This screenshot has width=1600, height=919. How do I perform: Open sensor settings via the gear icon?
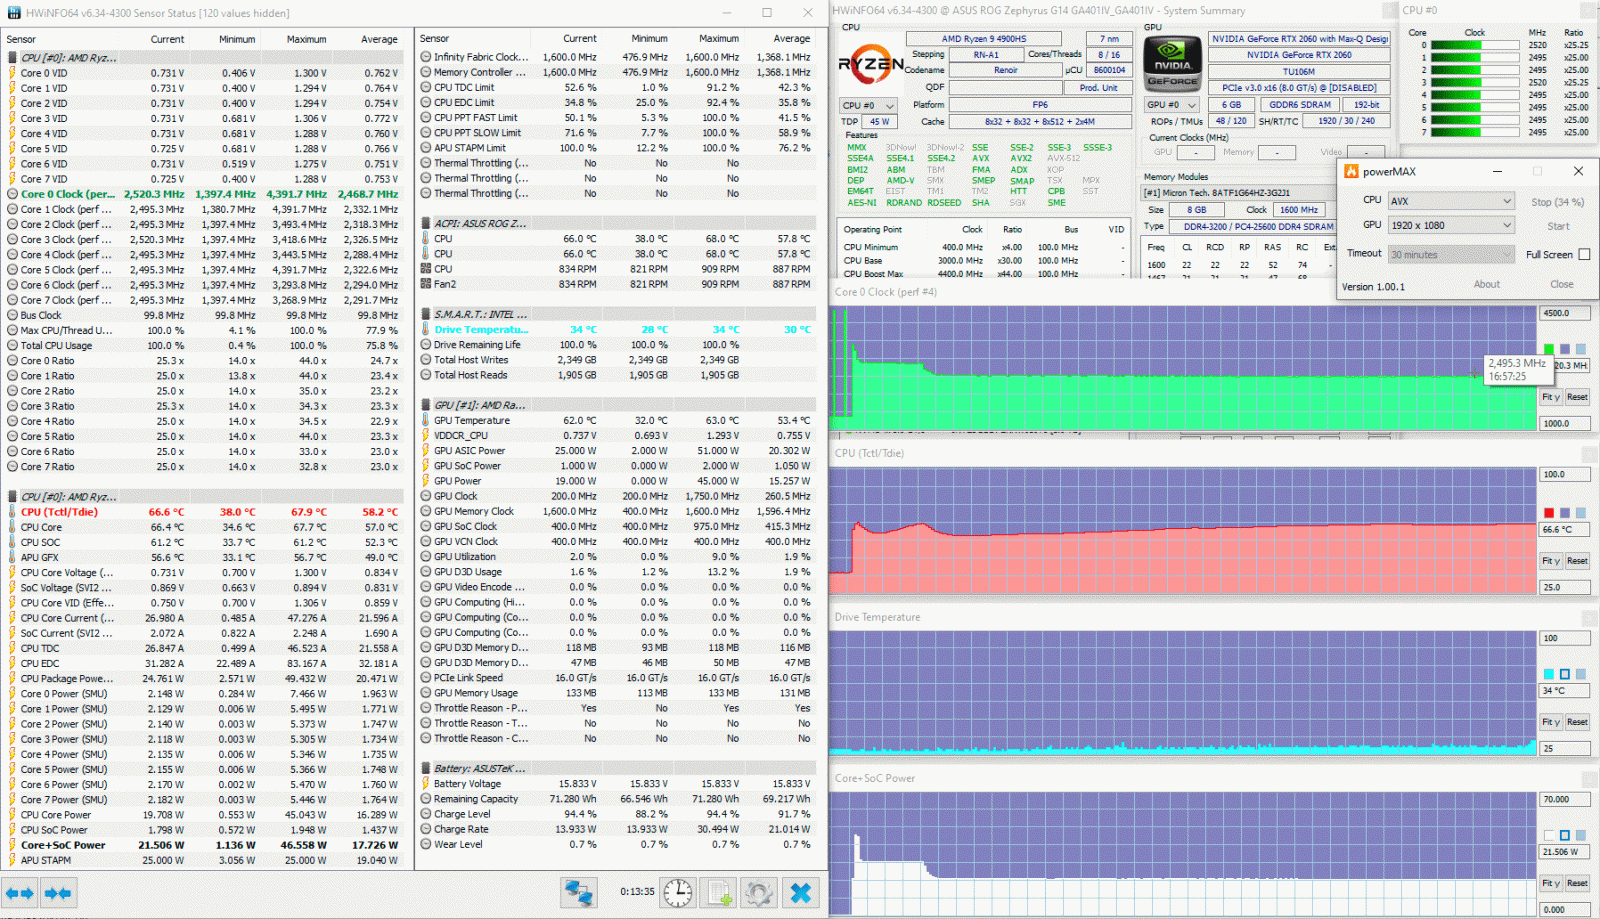click(758, 893)
